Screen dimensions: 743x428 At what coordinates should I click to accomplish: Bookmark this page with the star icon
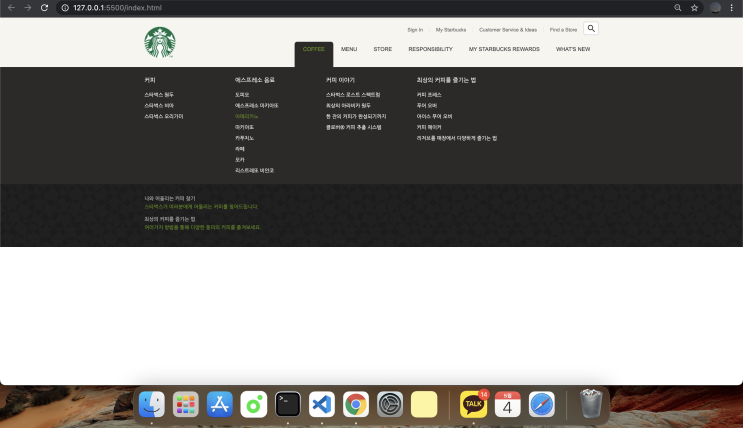pos(694,8)
